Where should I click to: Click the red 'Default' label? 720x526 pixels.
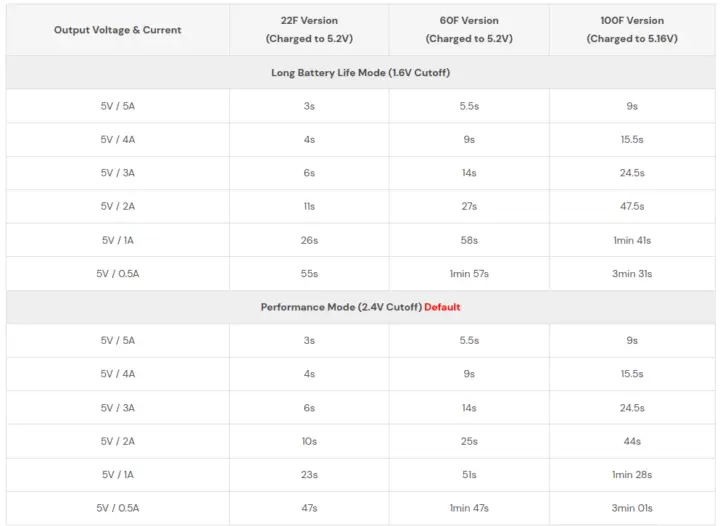442,307
